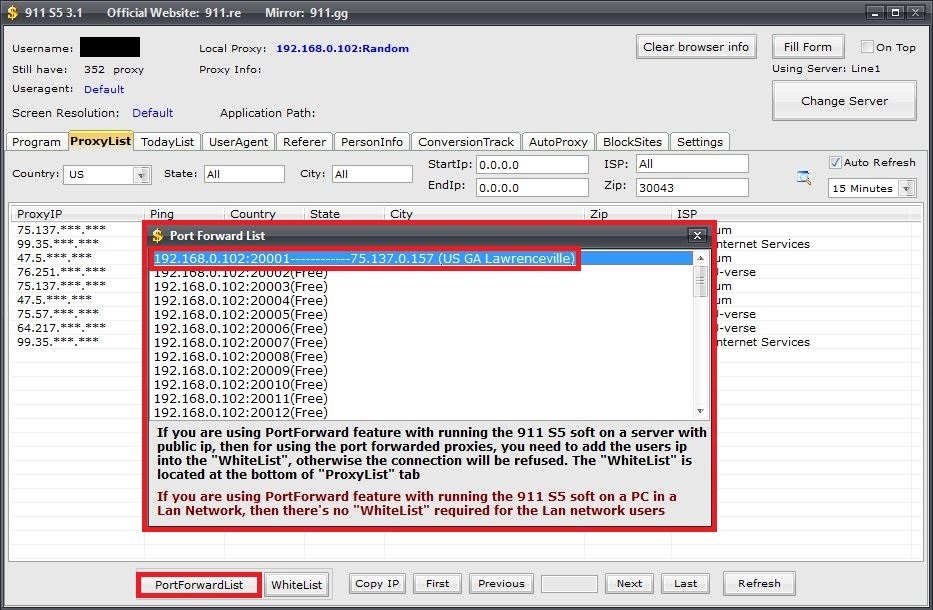Click the Port Forward List dollar icon
The width and height of the screenshot is (933, 610).
pos(157,236)
